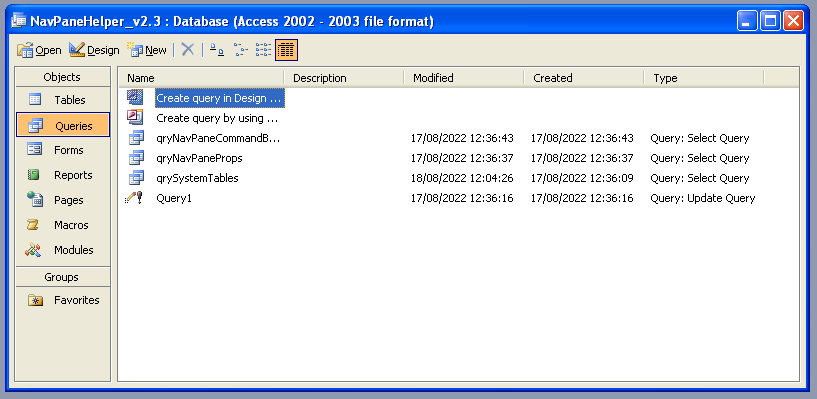Show the Macros object list
This screenshot has width=817, height=399.
coord(63,225)
